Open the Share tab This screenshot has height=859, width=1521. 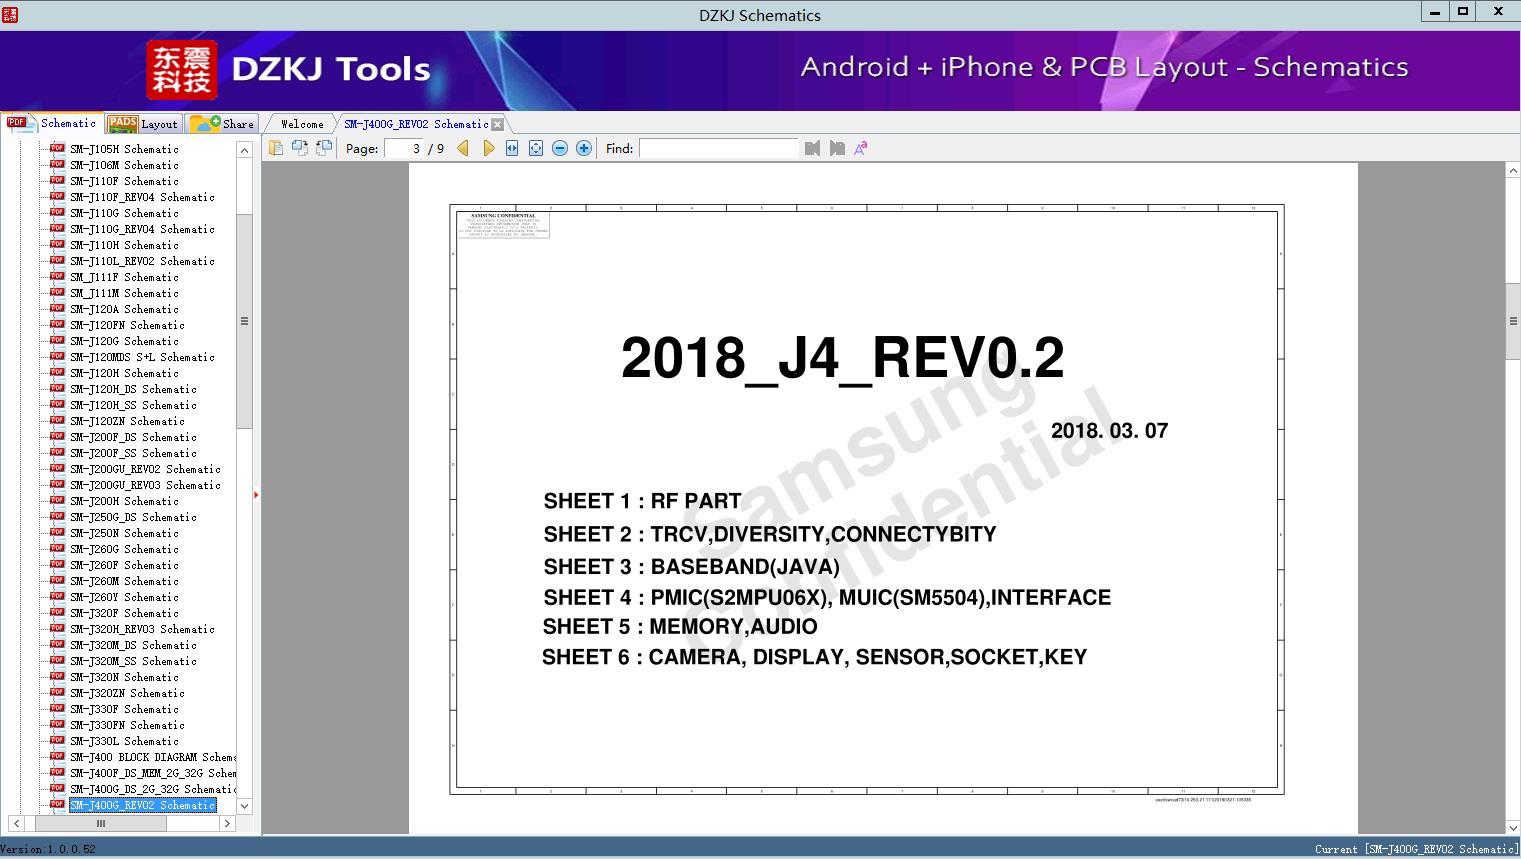[x=223, y=124]
